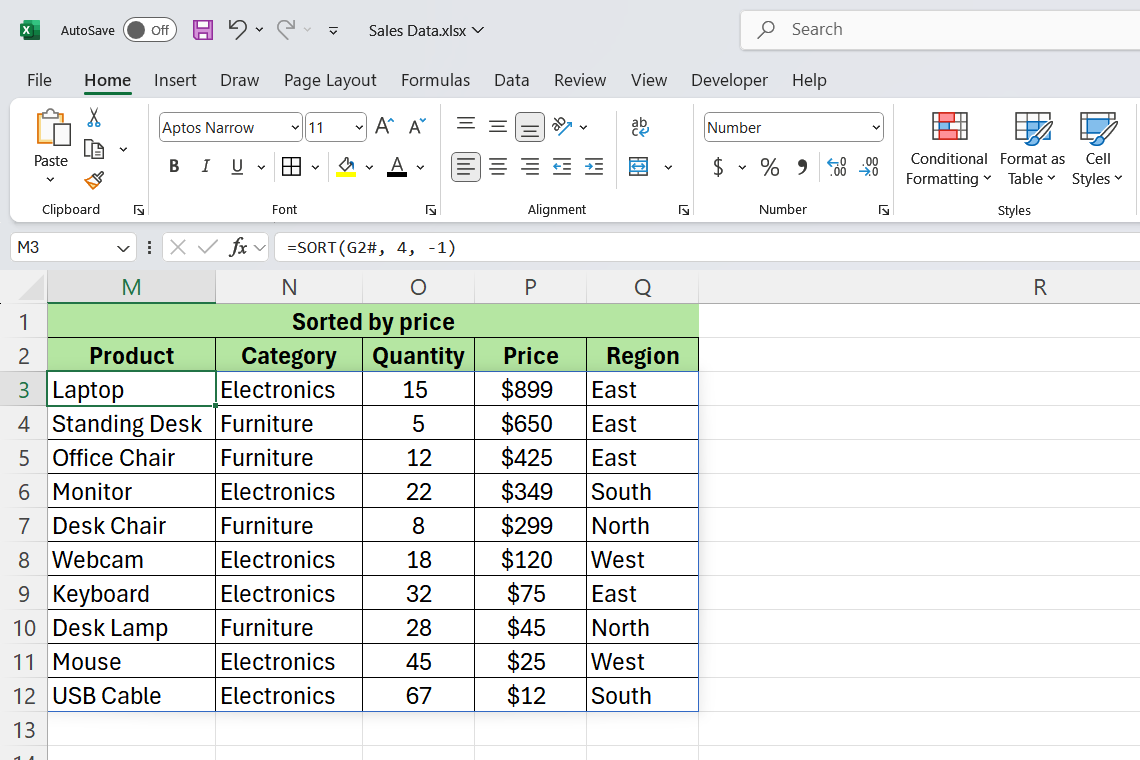Apply Percent Style to the selection
The image size is (1140, 760).
tap(769, 167)
